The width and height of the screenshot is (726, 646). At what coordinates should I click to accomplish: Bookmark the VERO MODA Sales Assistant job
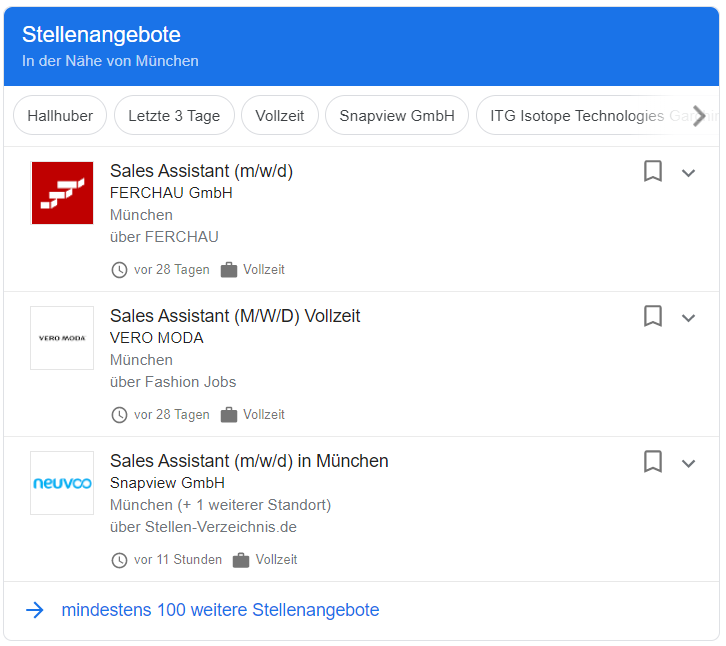point(653,316)
